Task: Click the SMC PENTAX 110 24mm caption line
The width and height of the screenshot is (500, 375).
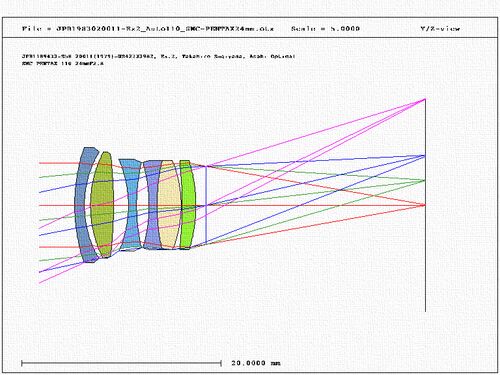Action: pyautogui.click(x=63, y=63)
